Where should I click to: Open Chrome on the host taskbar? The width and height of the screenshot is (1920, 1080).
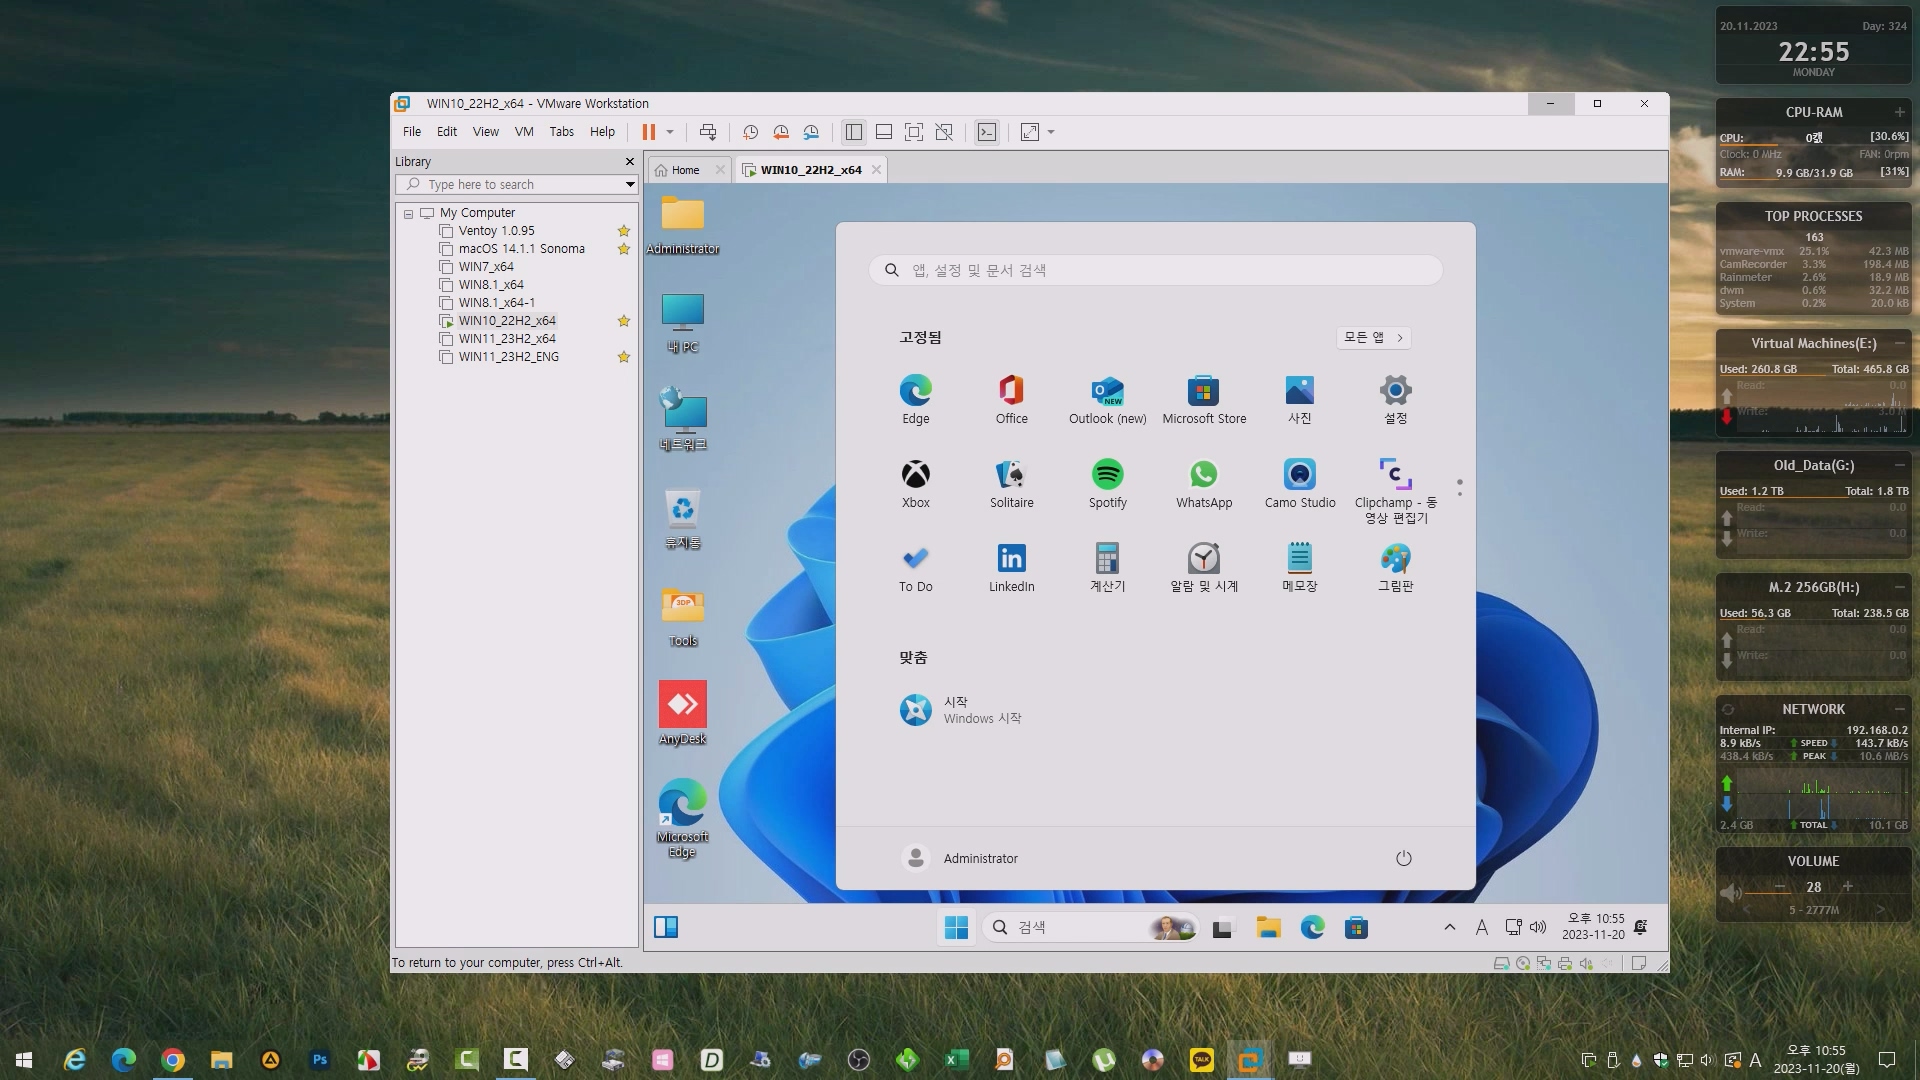173,1060
